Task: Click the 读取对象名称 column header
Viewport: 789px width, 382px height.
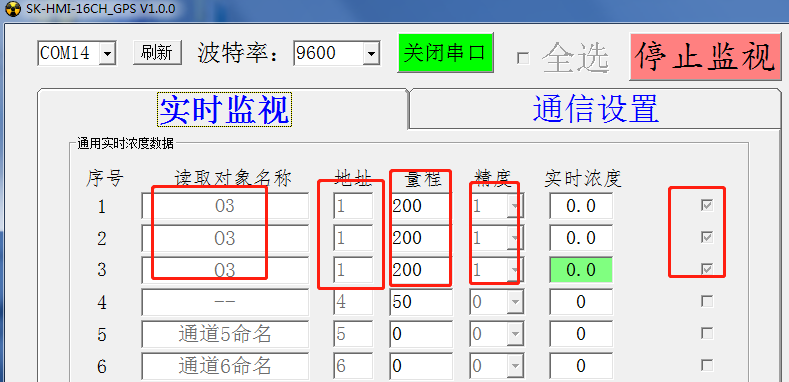Action: [x=233, y=178]
